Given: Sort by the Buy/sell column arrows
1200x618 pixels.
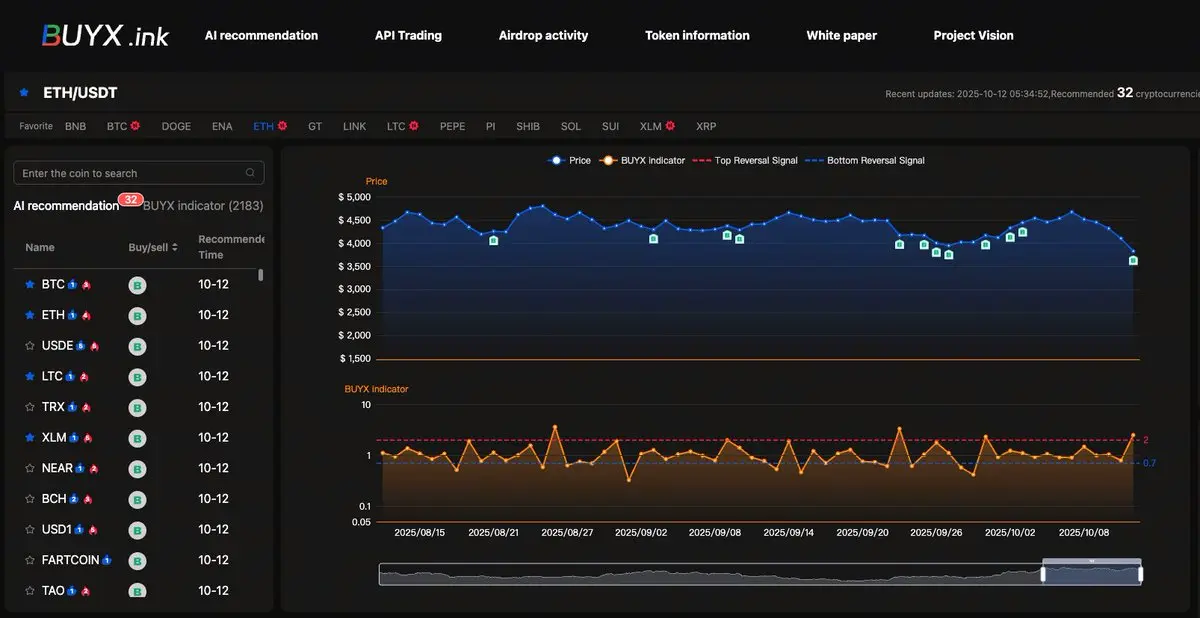Looking at the screenshot, I should click(x=176, y=248).
